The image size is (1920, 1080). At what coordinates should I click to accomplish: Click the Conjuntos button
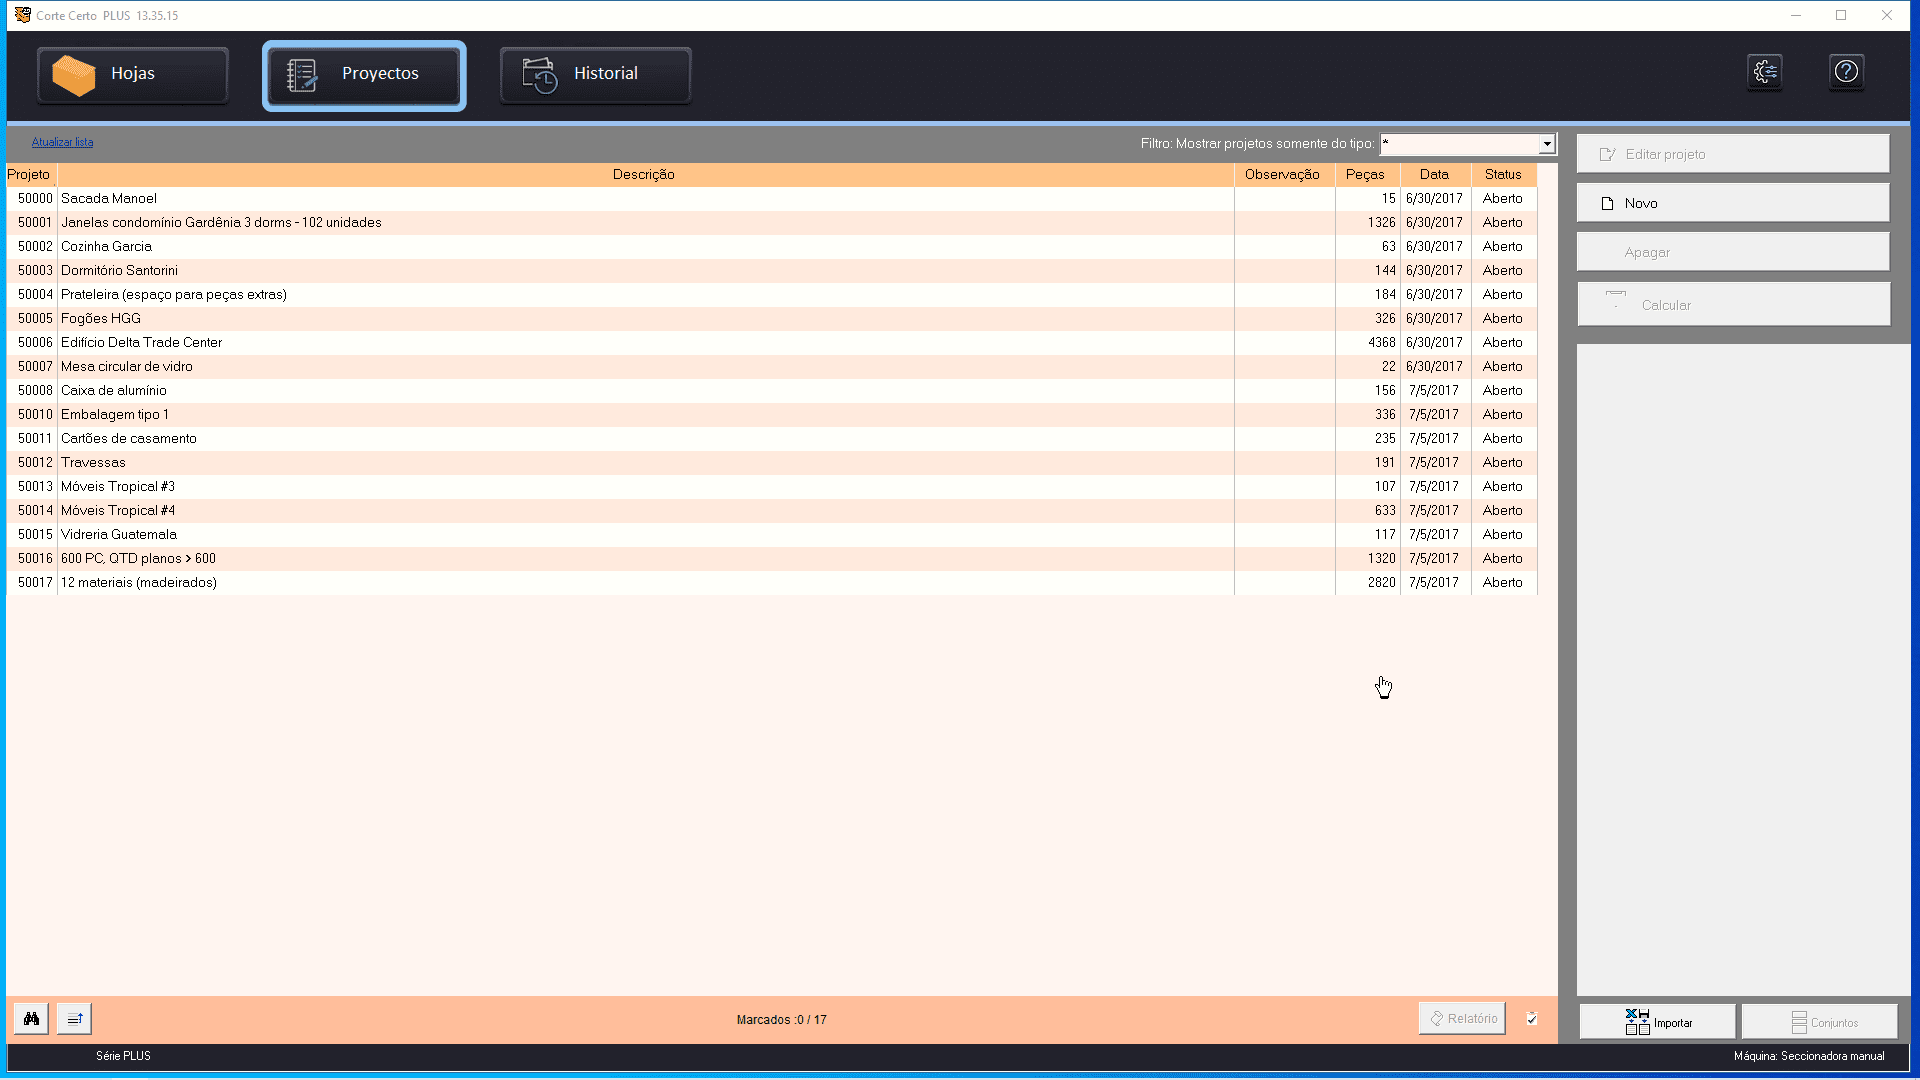tap(1819, 1022)
